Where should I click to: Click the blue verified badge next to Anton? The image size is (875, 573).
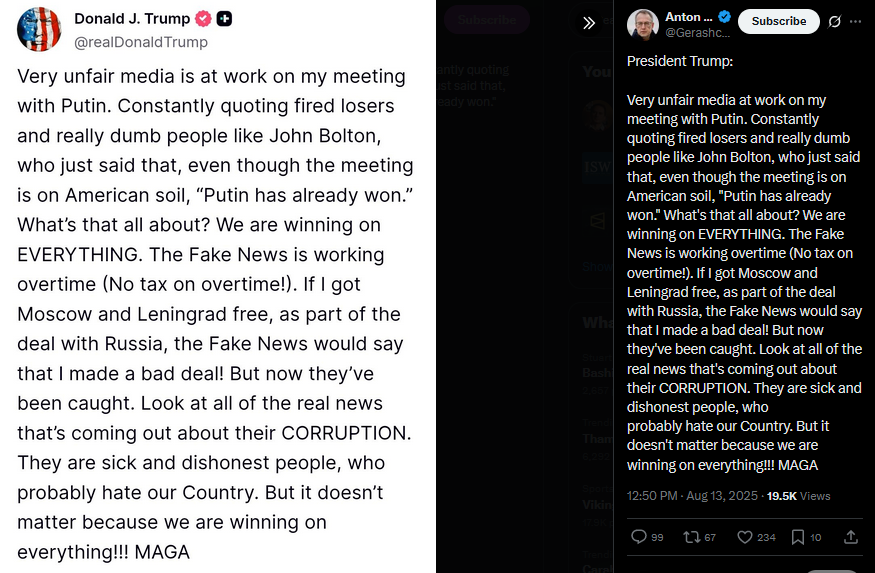coord(725,17)
